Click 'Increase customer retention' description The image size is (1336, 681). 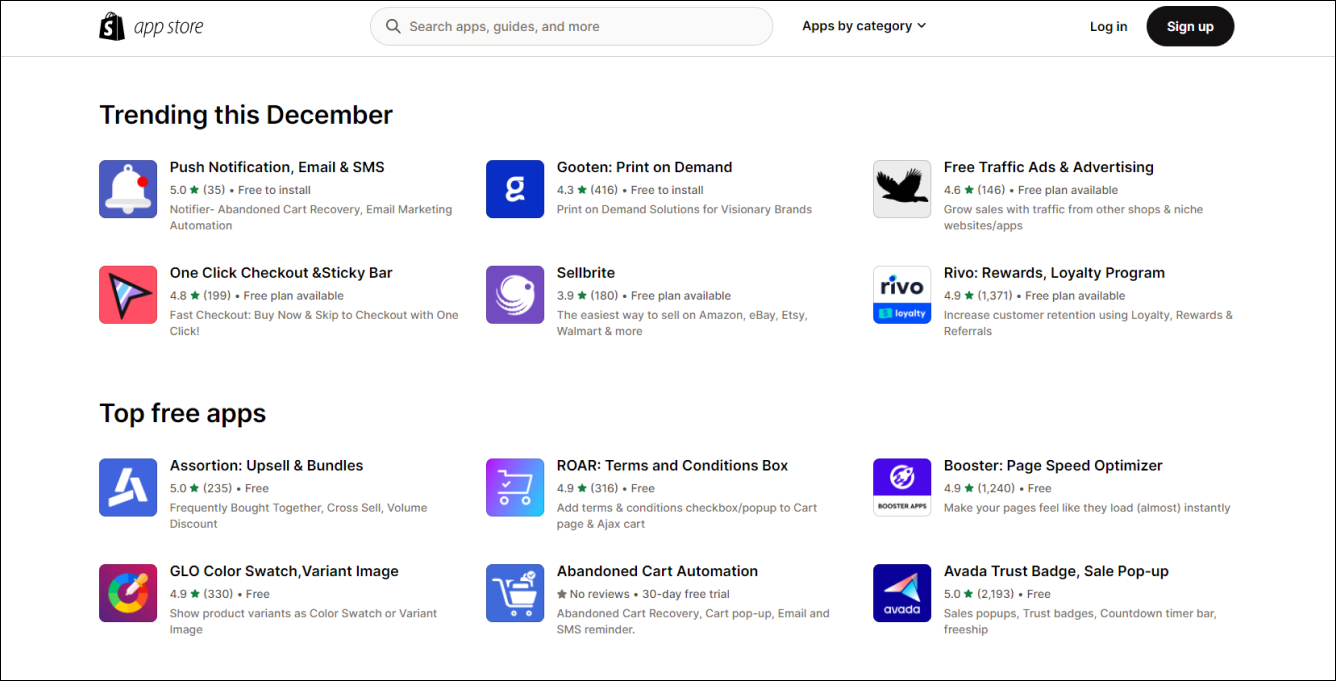point(1088,323)
